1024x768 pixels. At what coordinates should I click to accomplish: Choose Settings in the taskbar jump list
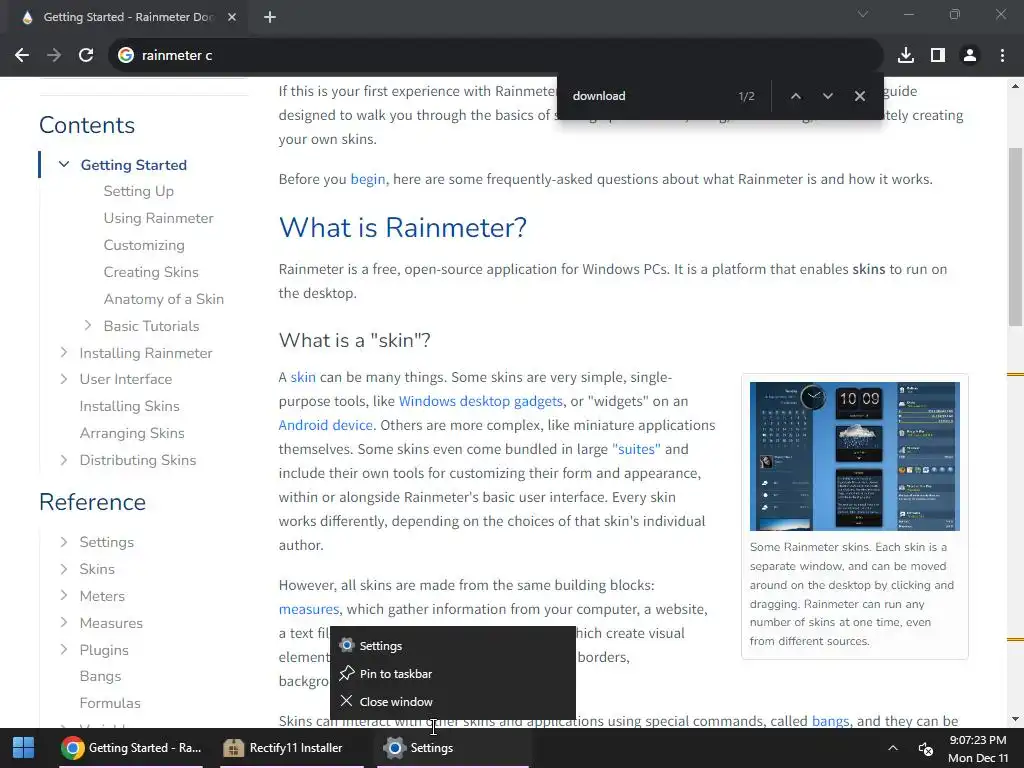[453, 645]
